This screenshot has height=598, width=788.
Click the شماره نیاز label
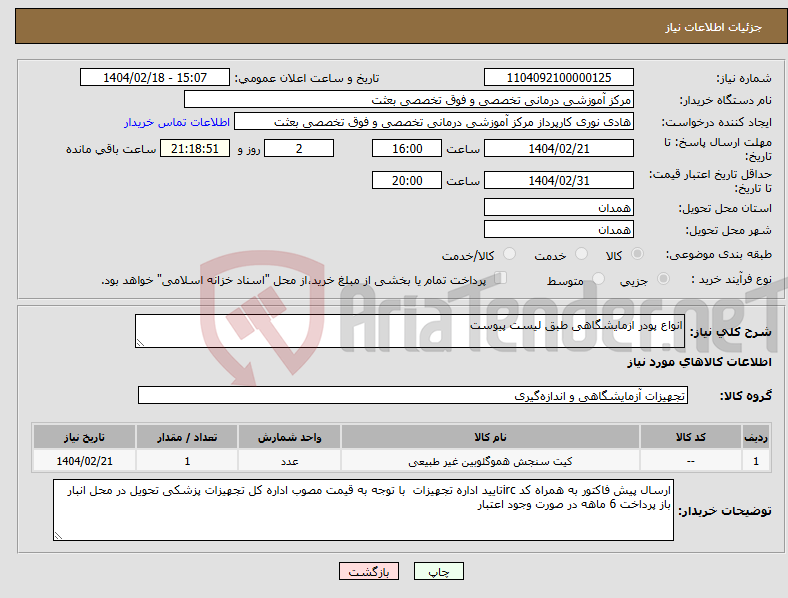(744, 78)
